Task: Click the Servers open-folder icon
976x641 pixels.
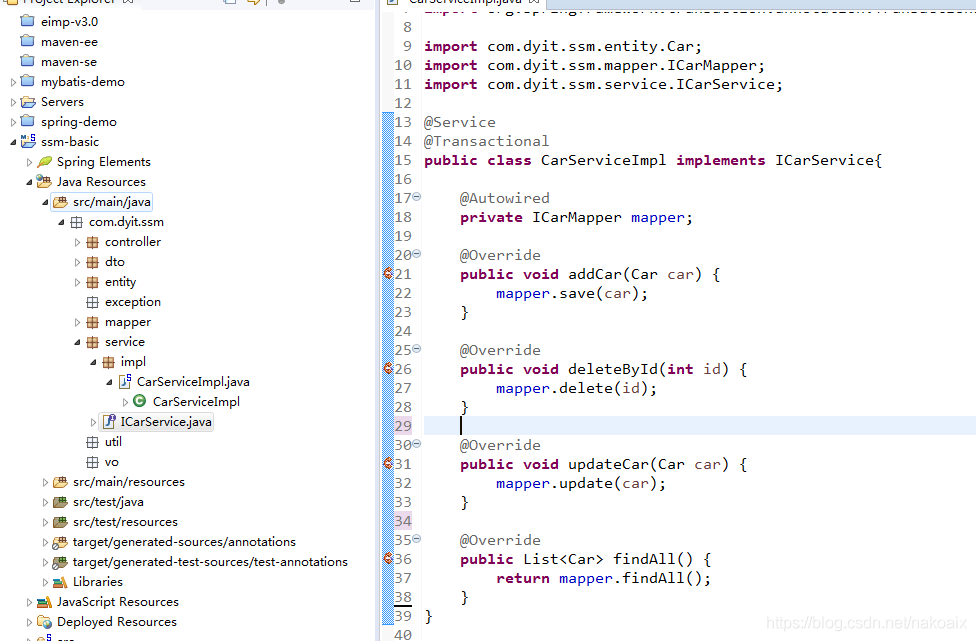Action: 28,101
